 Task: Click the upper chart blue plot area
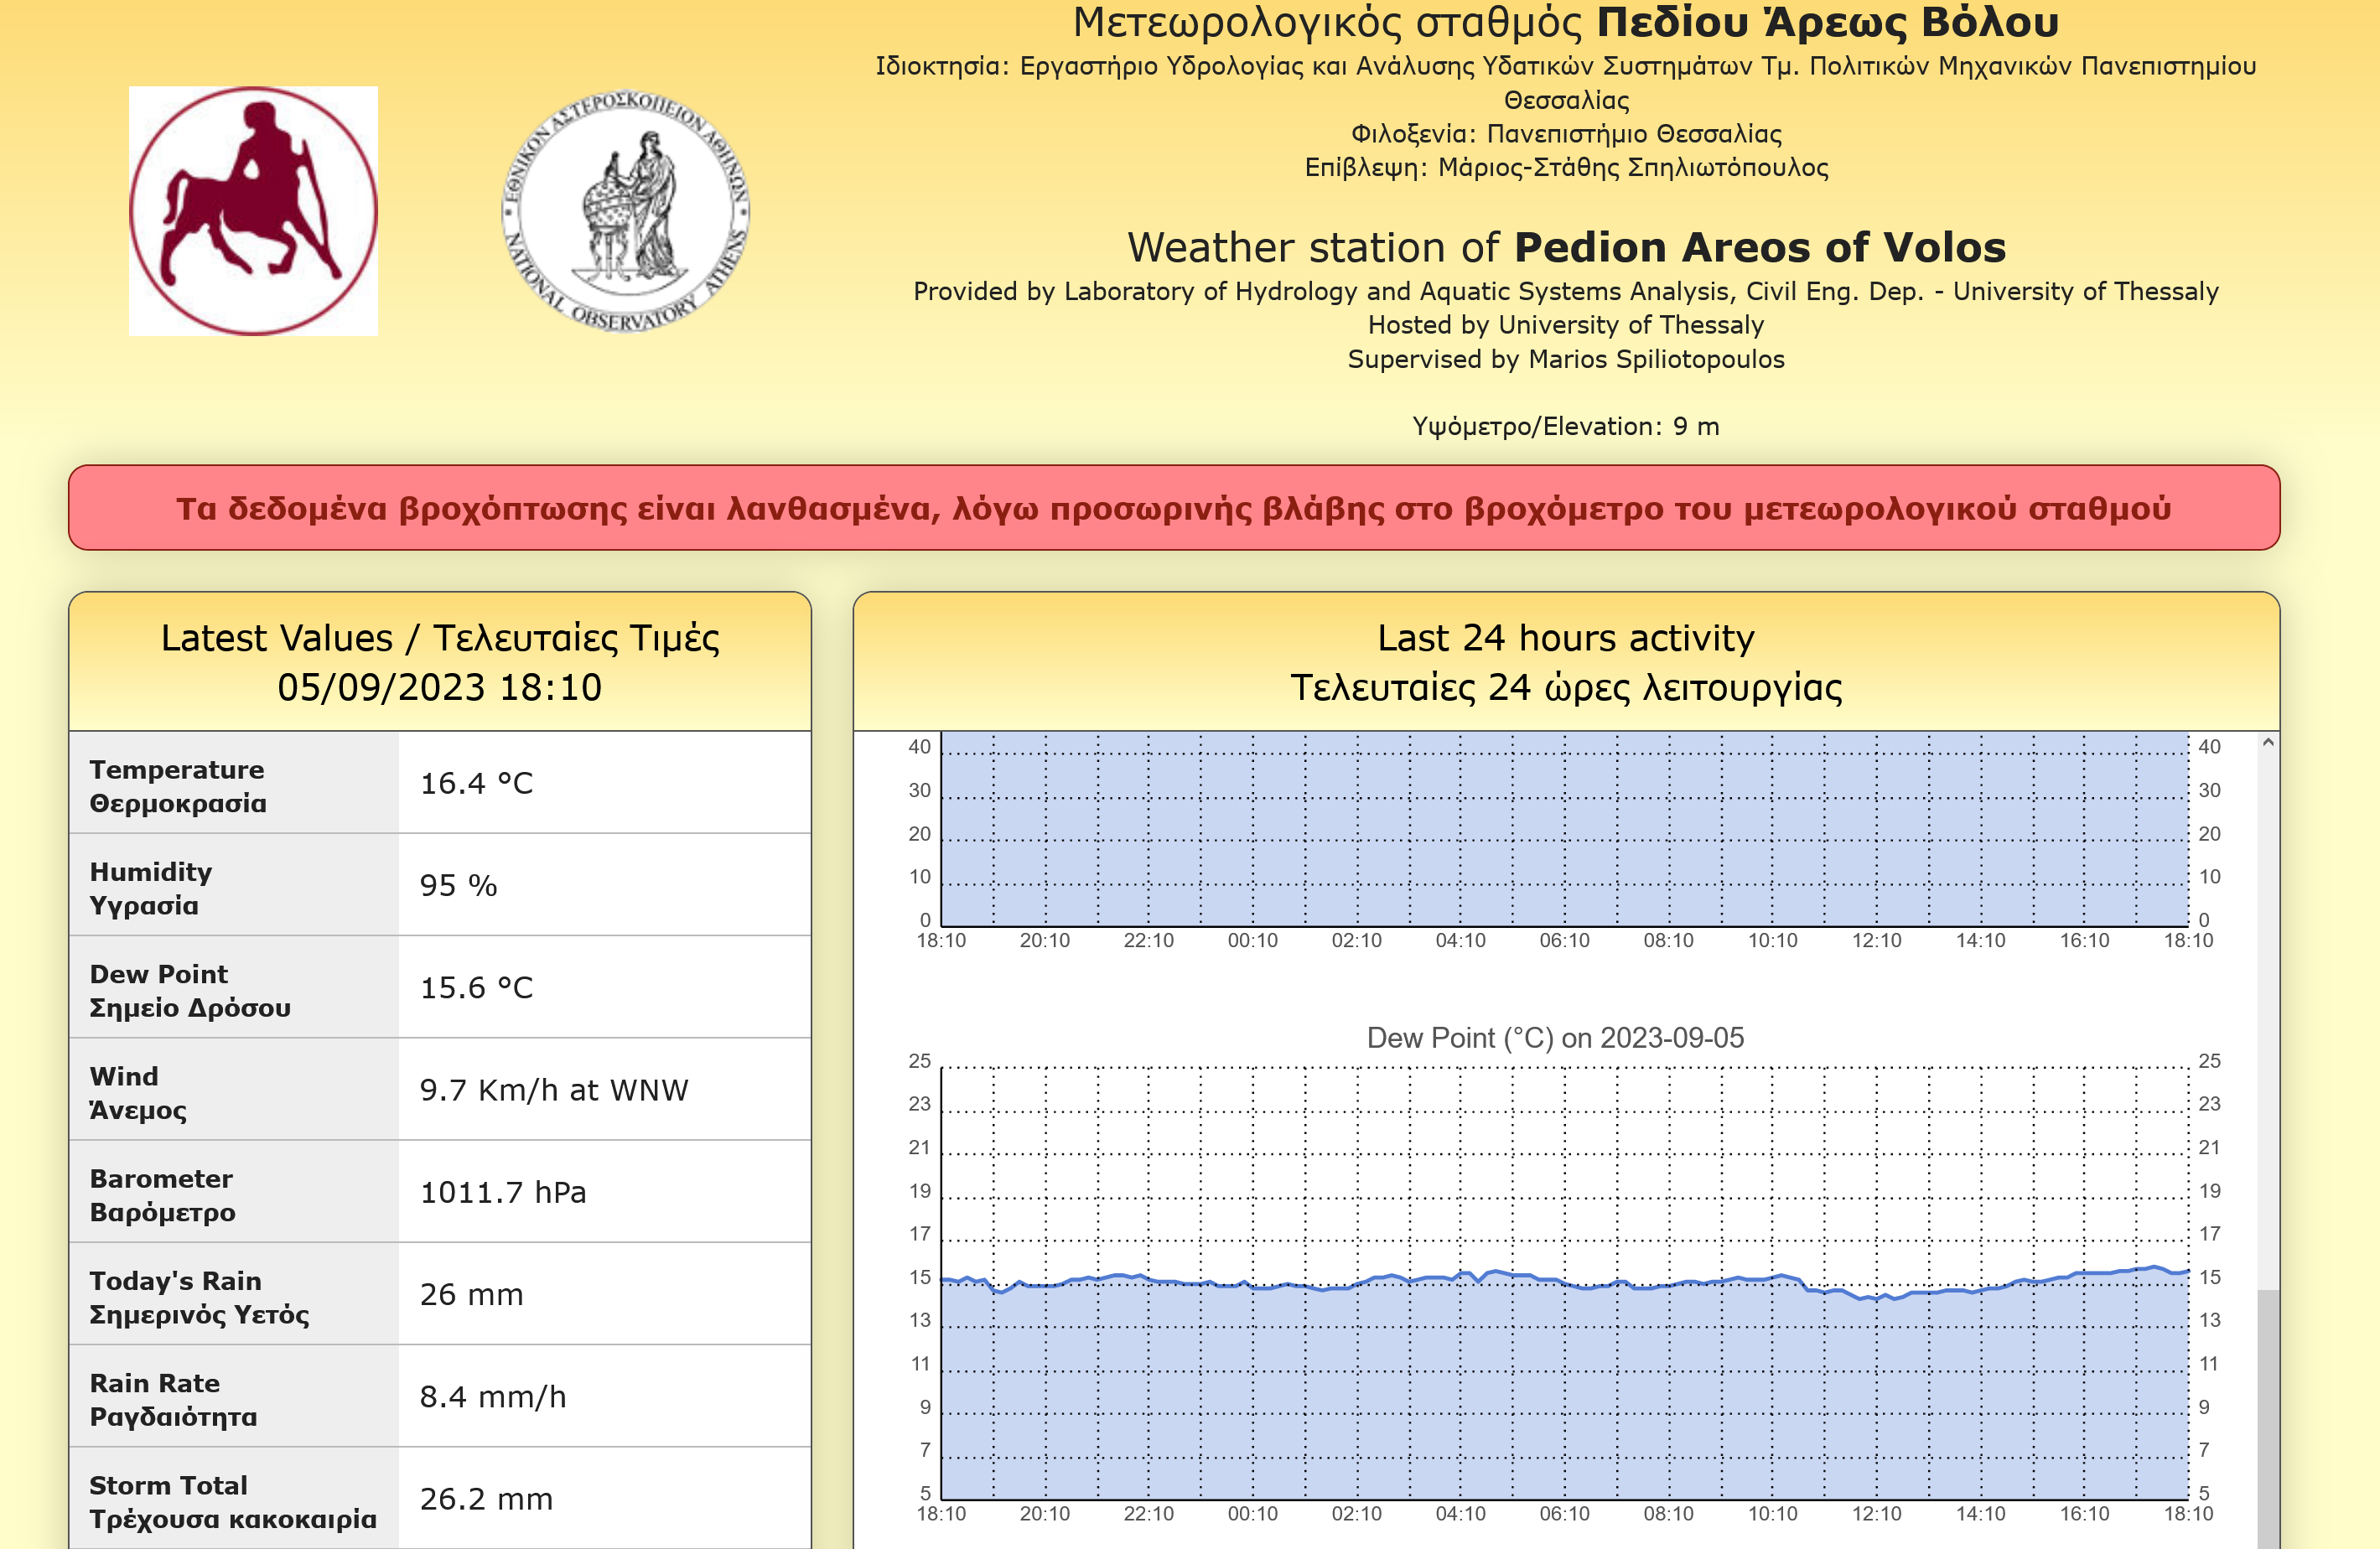click(1565, 830)
